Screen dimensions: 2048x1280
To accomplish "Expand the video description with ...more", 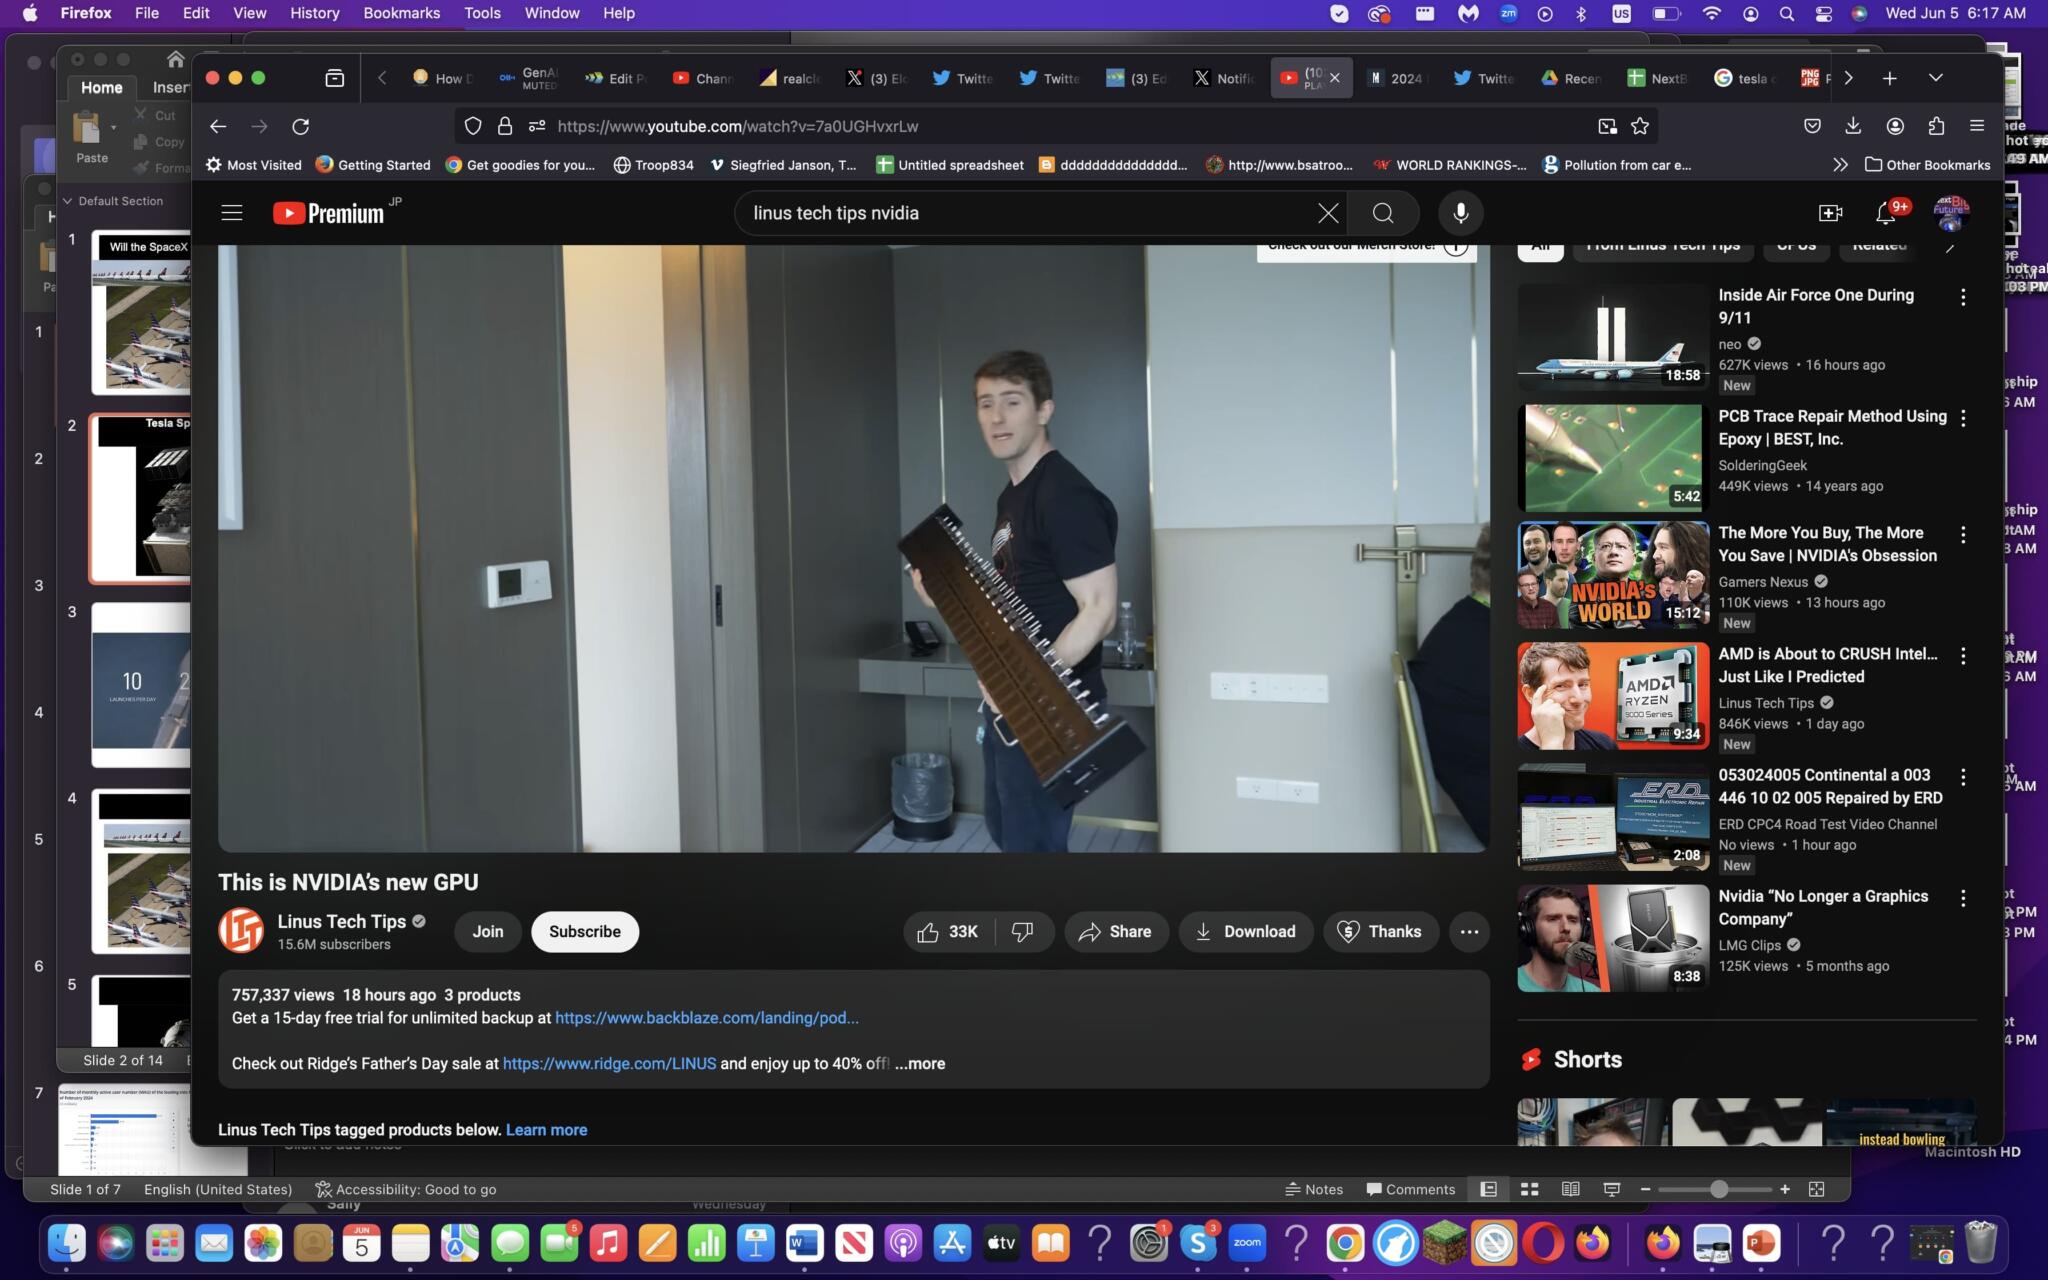I will pos(919,1064).
